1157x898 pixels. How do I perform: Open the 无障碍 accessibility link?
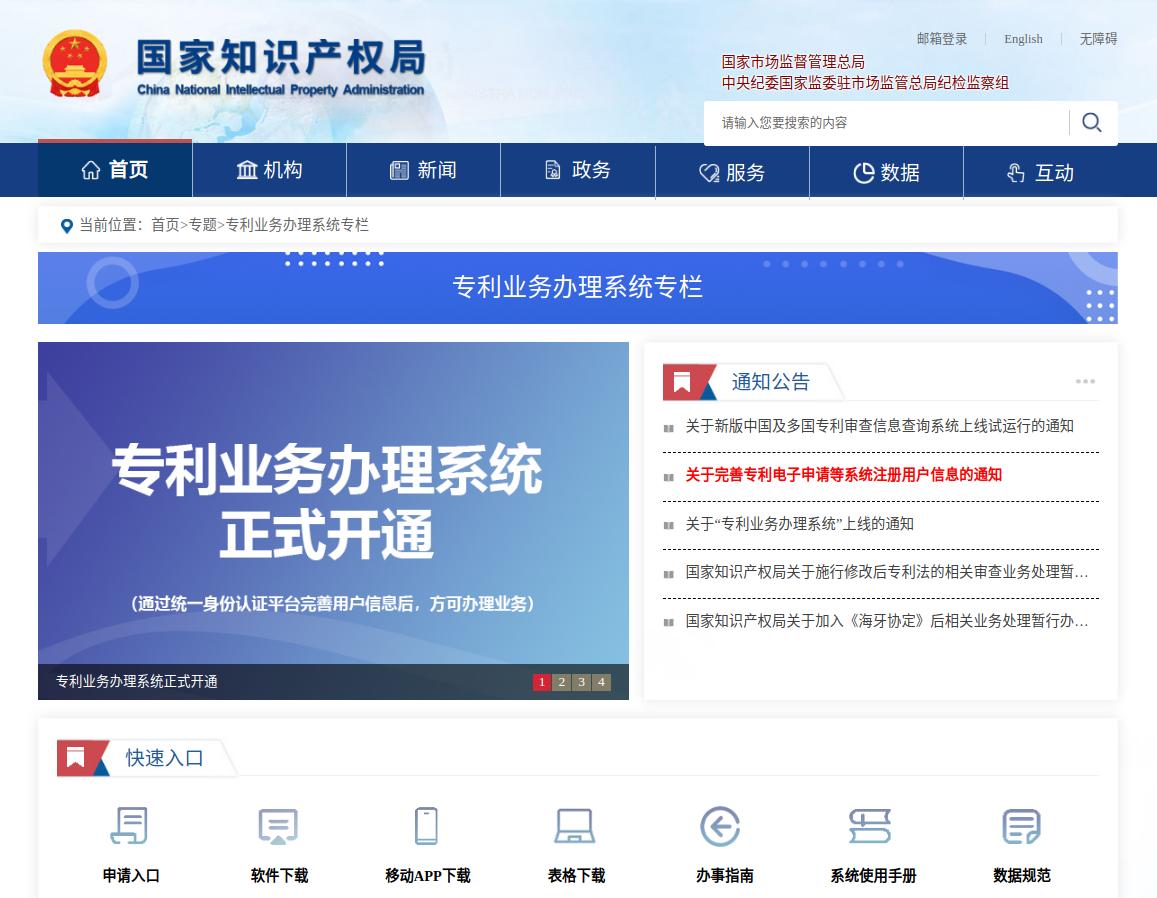tap(1098, 39)
